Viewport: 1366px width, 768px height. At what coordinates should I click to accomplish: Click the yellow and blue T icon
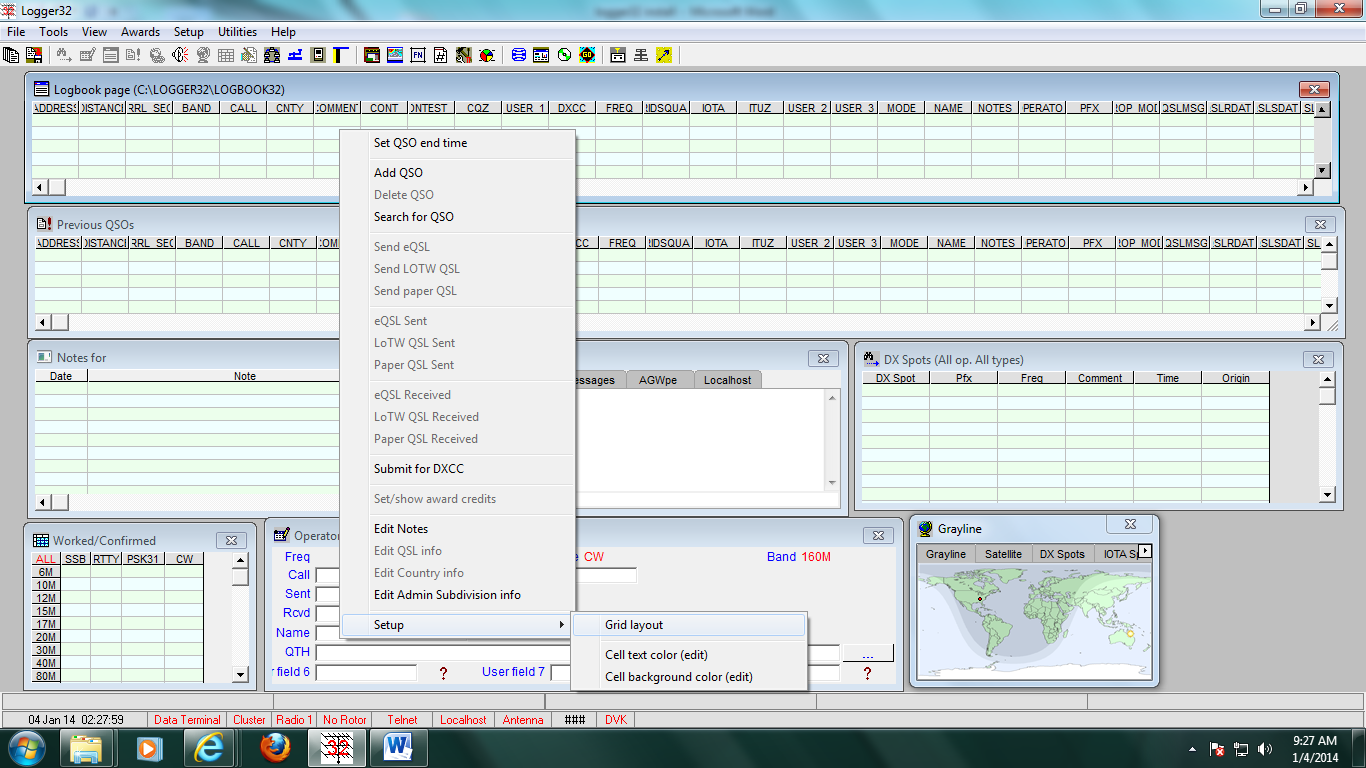(x=341, y=55)
